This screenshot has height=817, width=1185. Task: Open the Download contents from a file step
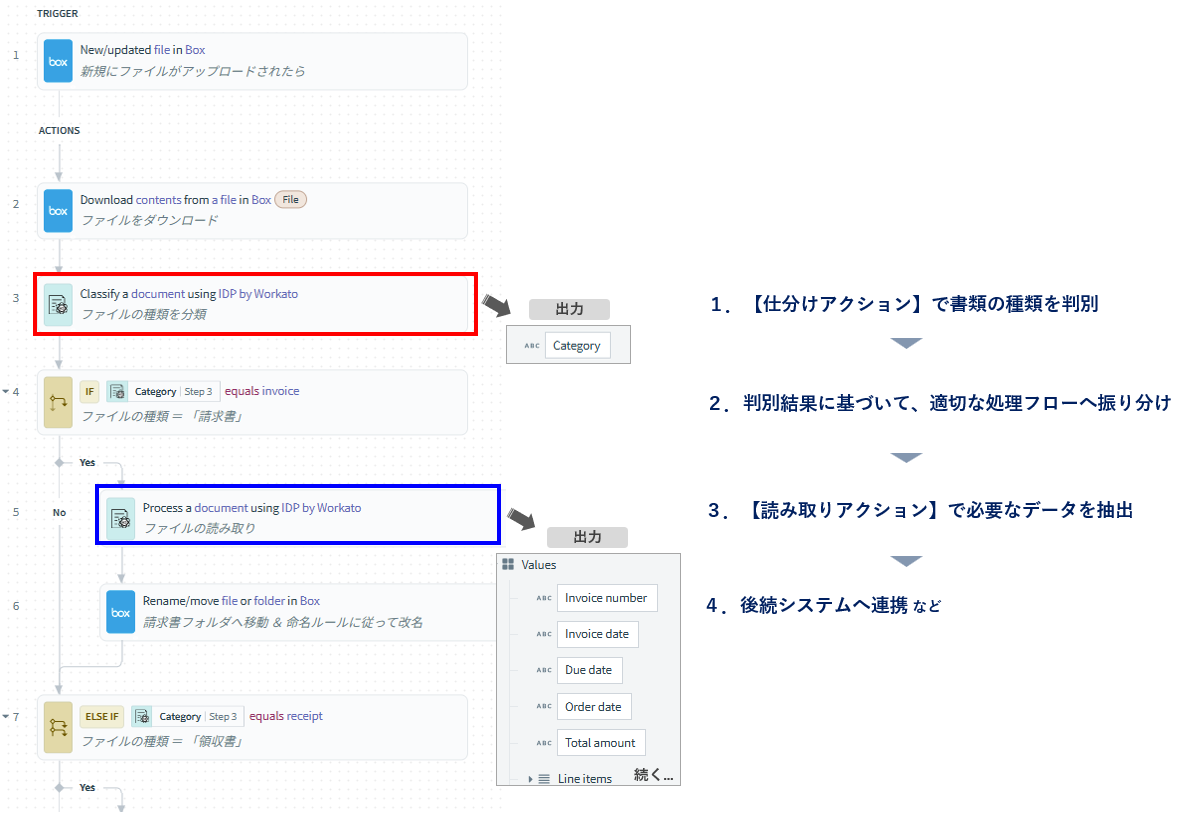point(252,211)
